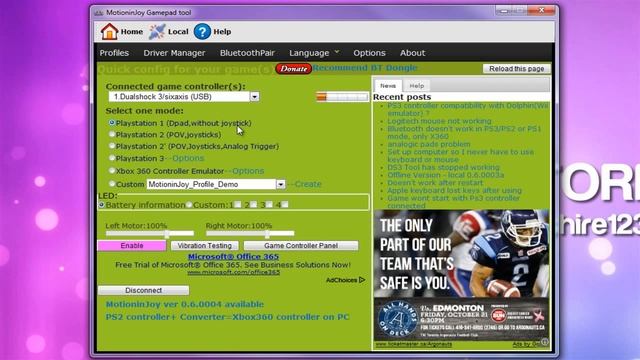Expand the MotioninJoy_Profile_Demo dropdown arrow
640x360 pixels.
tap(280, 184)
